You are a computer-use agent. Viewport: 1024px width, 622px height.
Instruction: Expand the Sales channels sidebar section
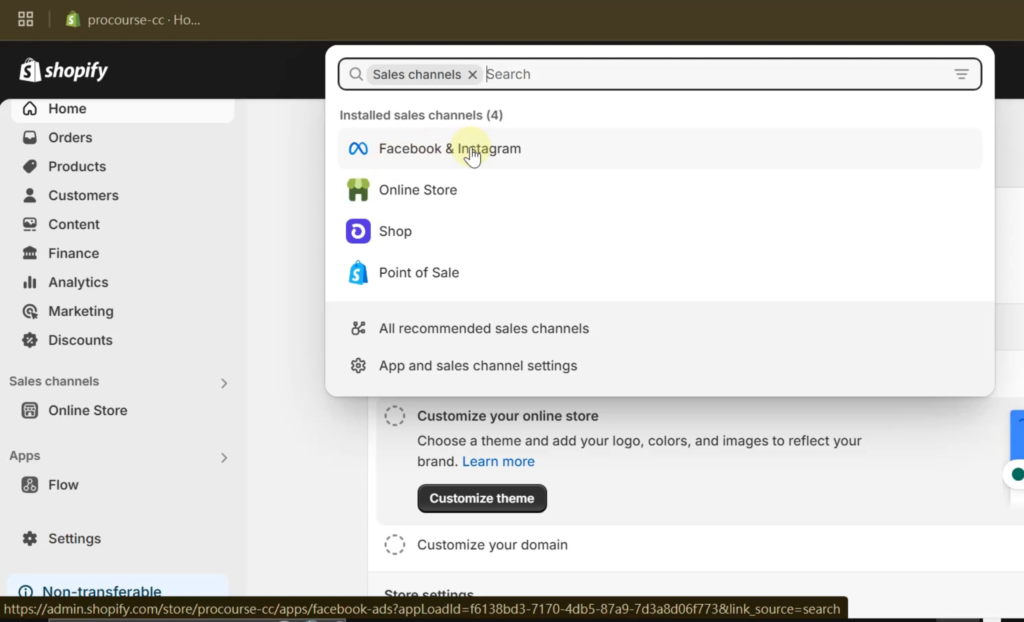(224, 383)
